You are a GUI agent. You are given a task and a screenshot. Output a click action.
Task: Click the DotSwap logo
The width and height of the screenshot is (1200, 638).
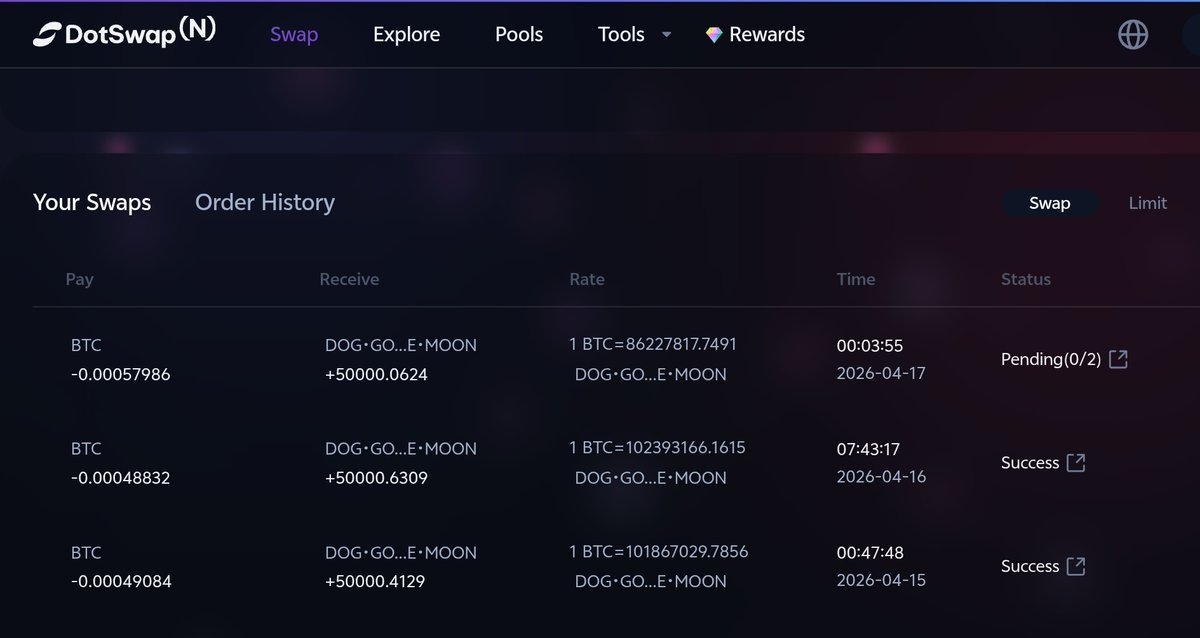point(124,33)
